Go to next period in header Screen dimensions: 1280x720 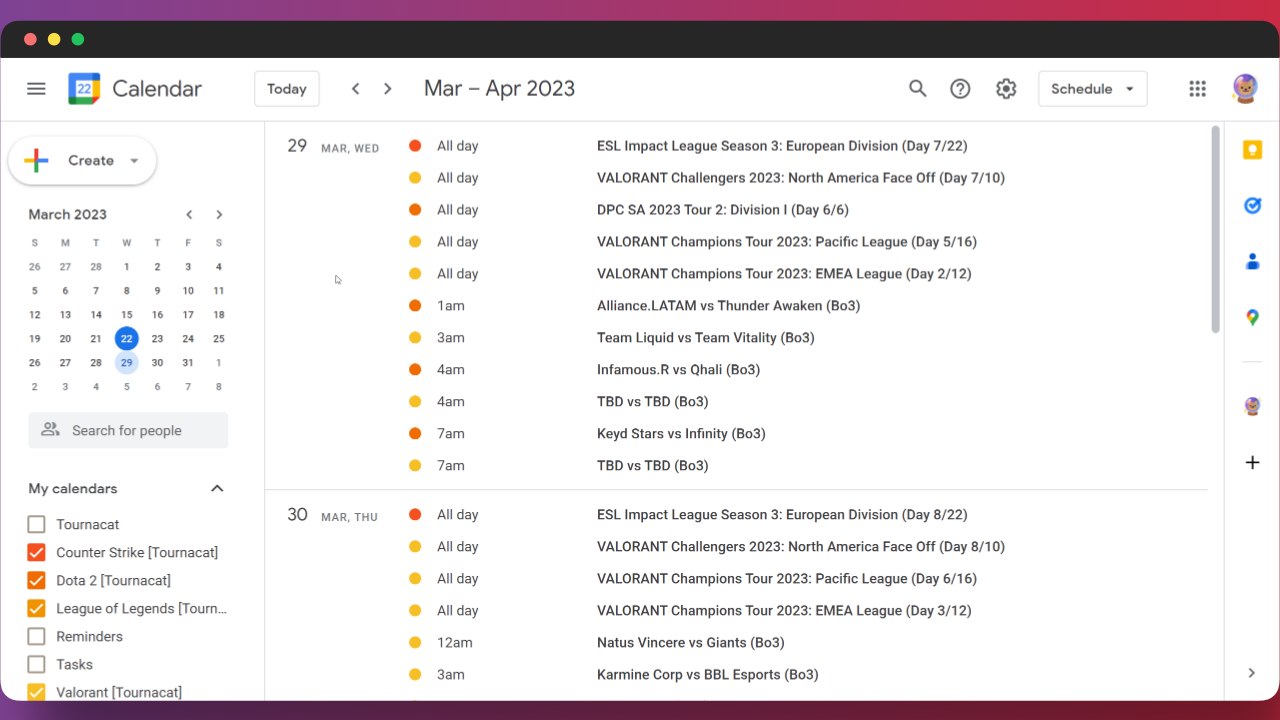388,89
